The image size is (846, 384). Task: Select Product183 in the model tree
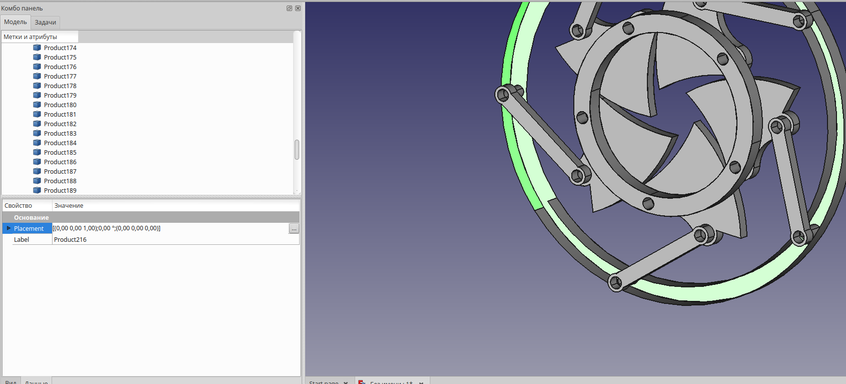[60, 133]
